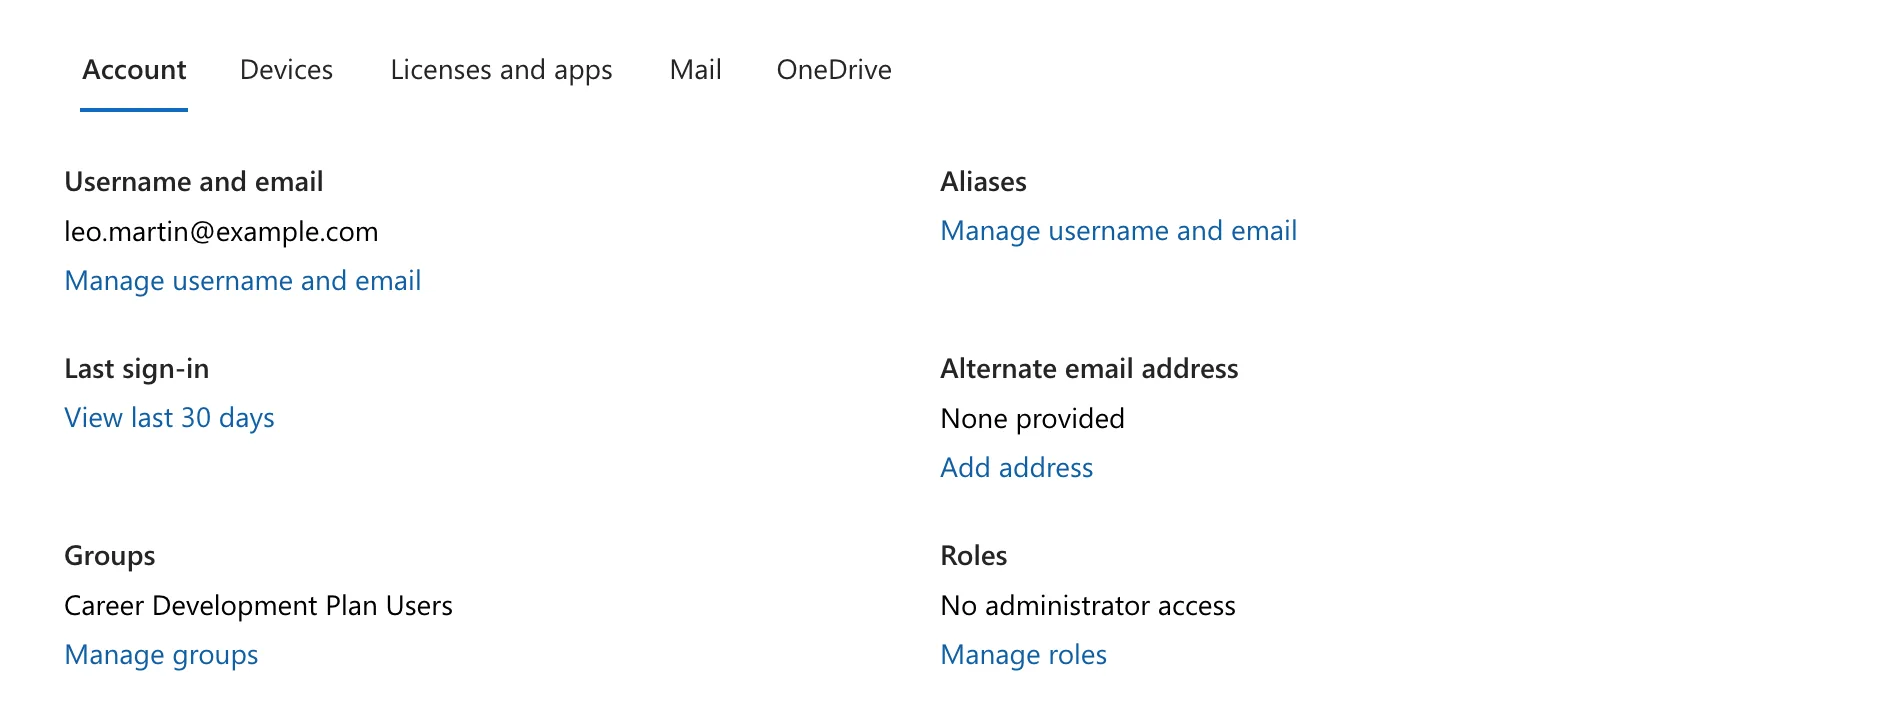The image size is (1880, 704).
Task: Open Manage groups link
Action: [161, 655]
